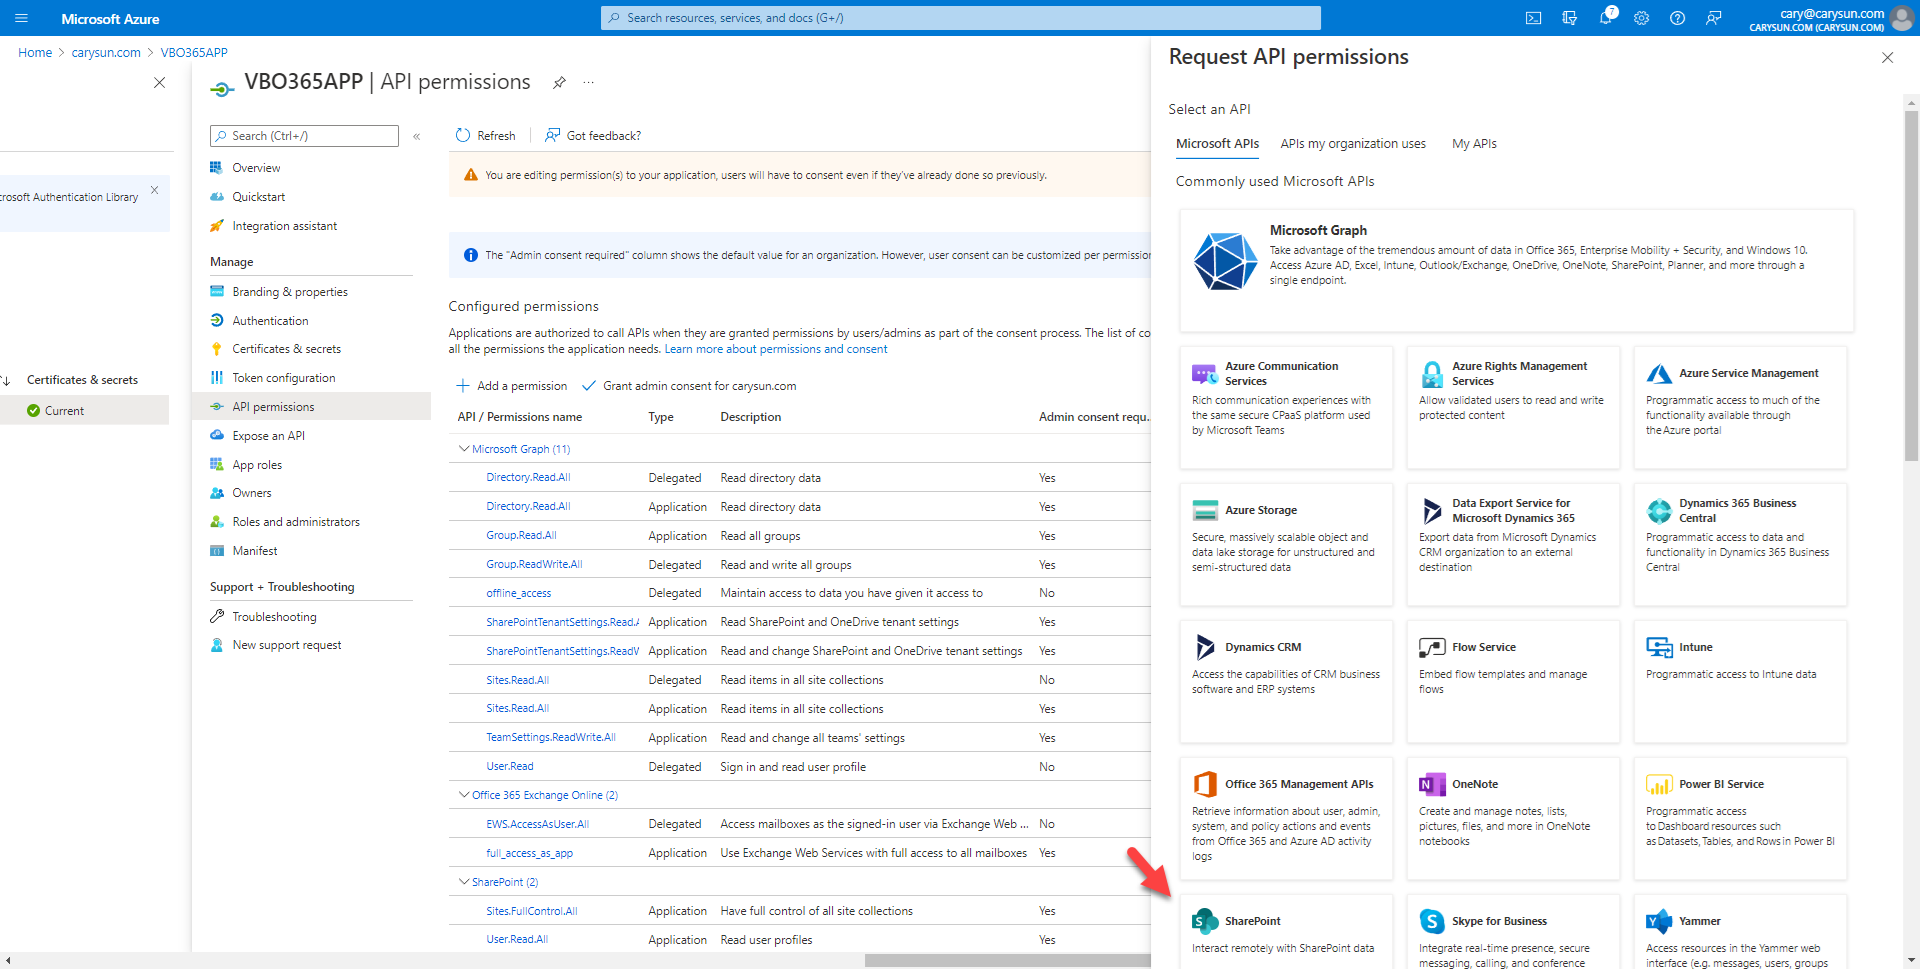The height and width of the screenshot is (969, 1920).
Task: Switch to the Microsoft APIs tab
Action: [1217, 144]
